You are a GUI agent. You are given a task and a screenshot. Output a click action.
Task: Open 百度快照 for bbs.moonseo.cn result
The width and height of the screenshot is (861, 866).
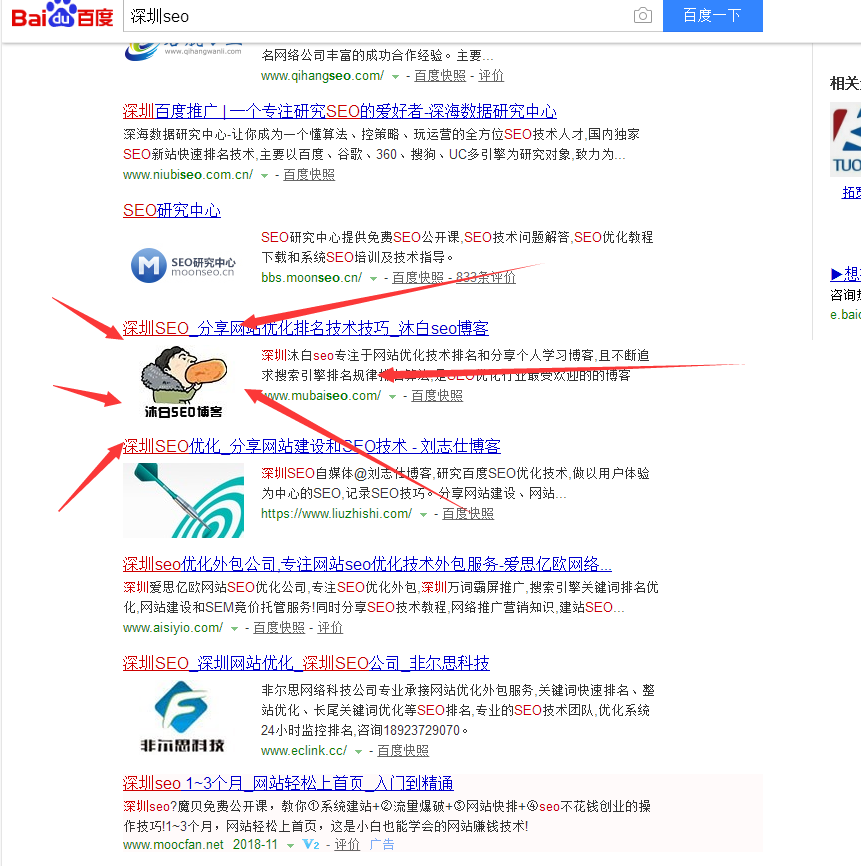417,278
